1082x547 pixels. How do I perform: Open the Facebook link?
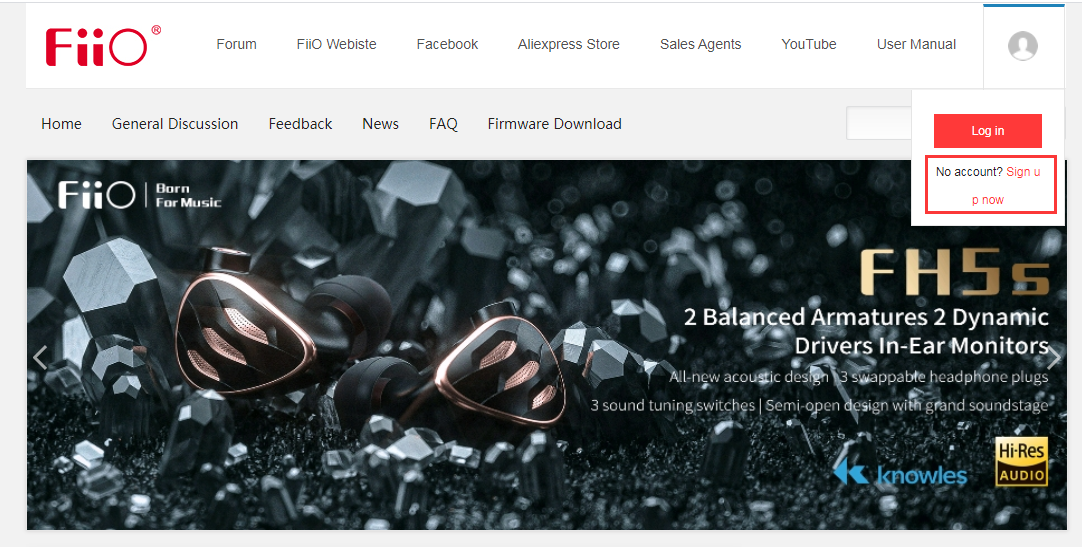pyautogui.click(x=447, y=45)
